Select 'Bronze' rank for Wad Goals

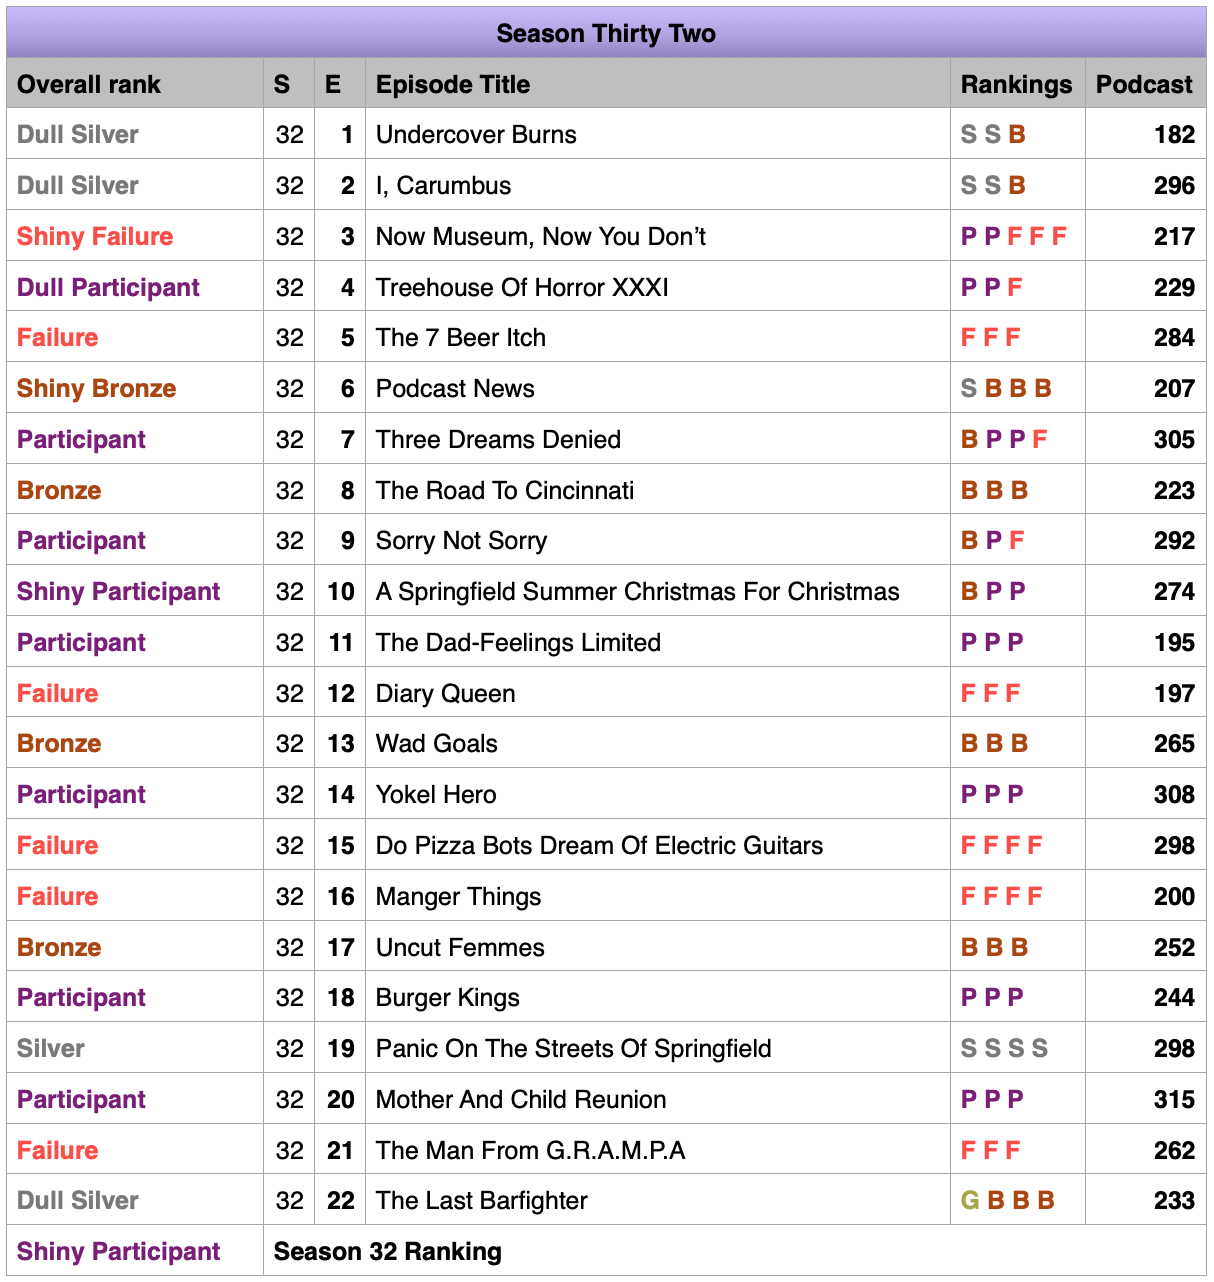tap(59, 743)
